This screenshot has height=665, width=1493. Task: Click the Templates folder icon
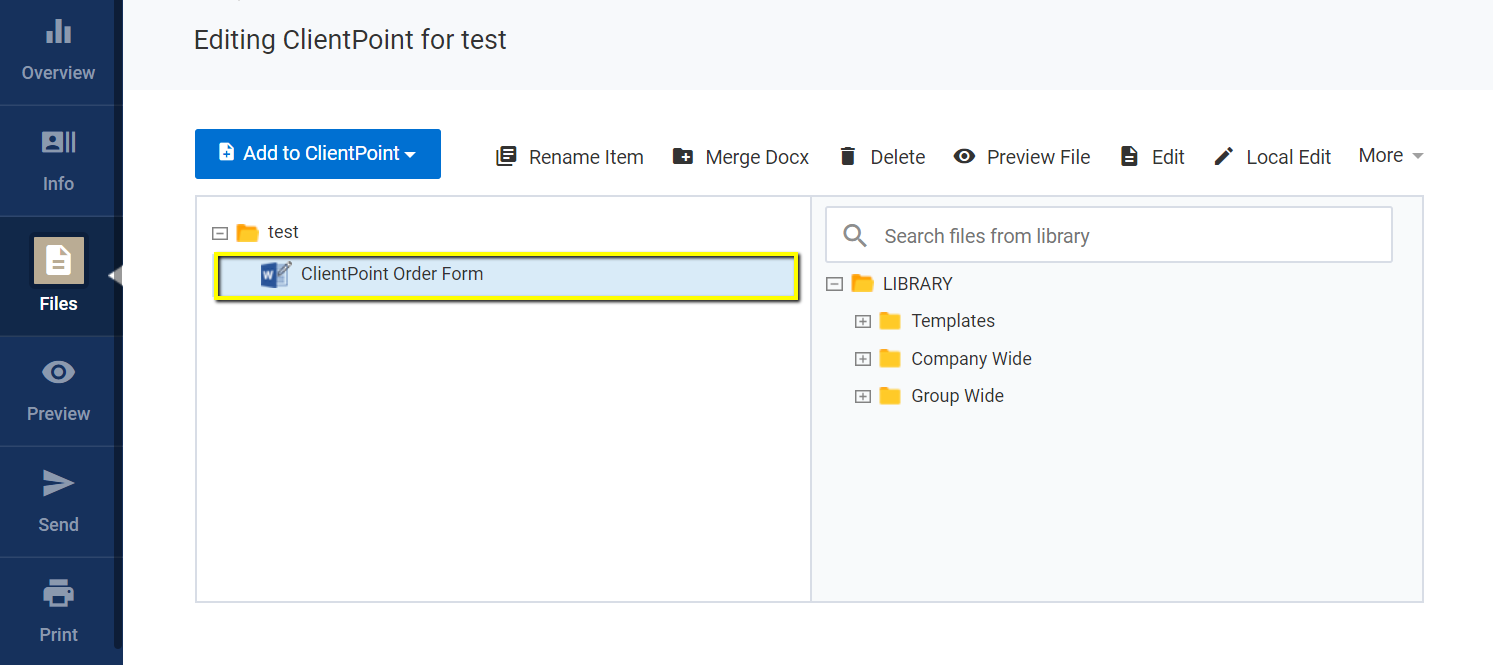tap(890, 321)
